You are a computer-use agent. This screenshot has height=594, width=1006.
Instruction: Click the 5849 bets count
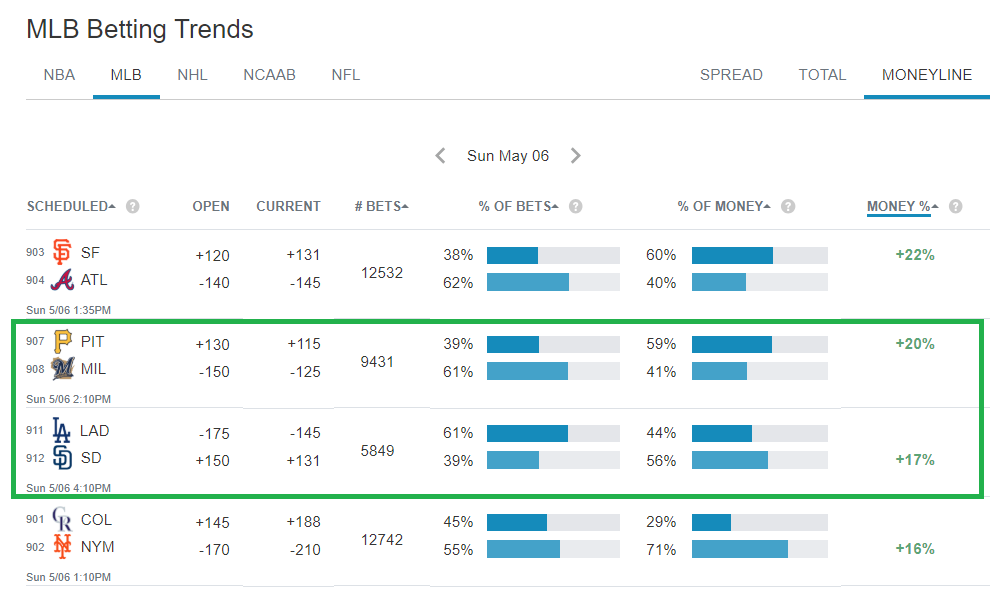click(x=377, y=451)
